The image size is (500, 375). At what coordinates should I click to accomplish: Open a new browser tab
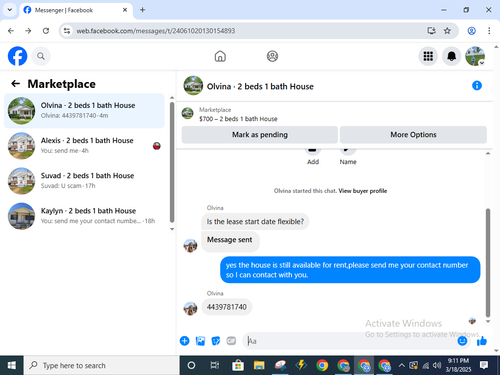point(142,10)
